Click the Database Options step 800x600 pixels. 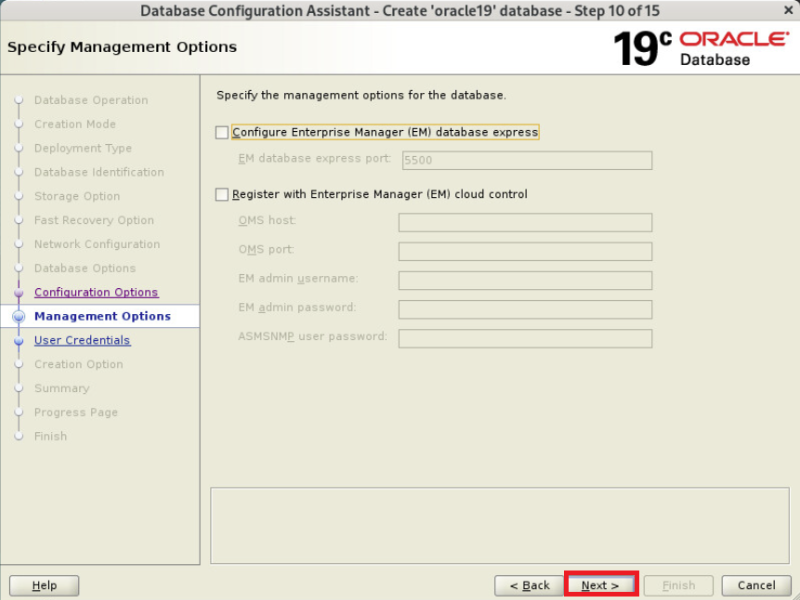(85, 268)
